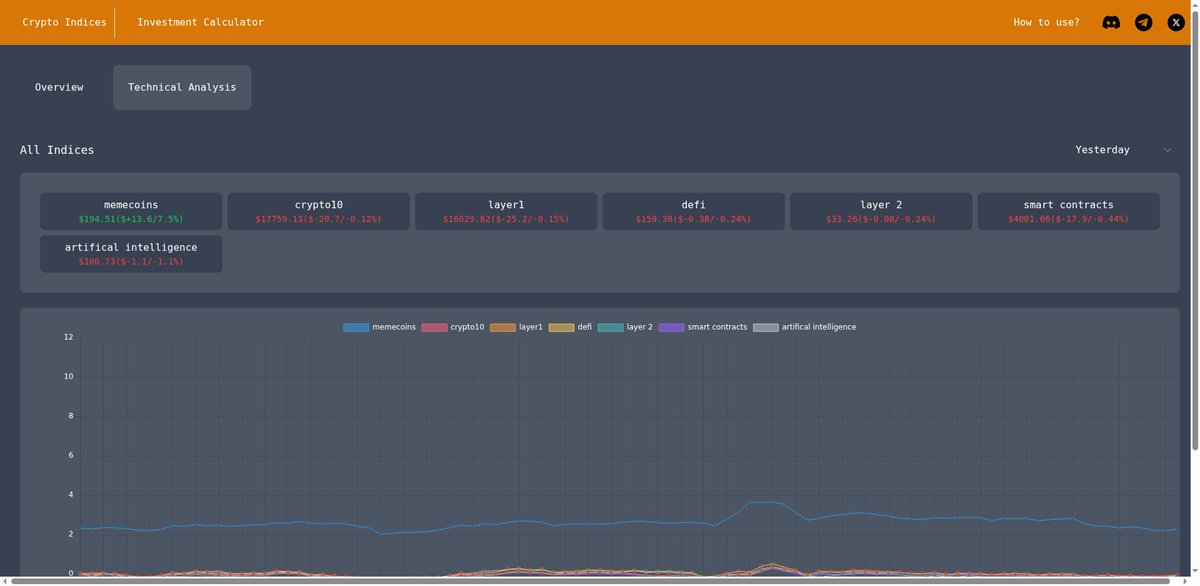This screenshot has width=1200, height=586.
Task: Open the Yesterday time range dropdown
Action: click(1123, 150)
